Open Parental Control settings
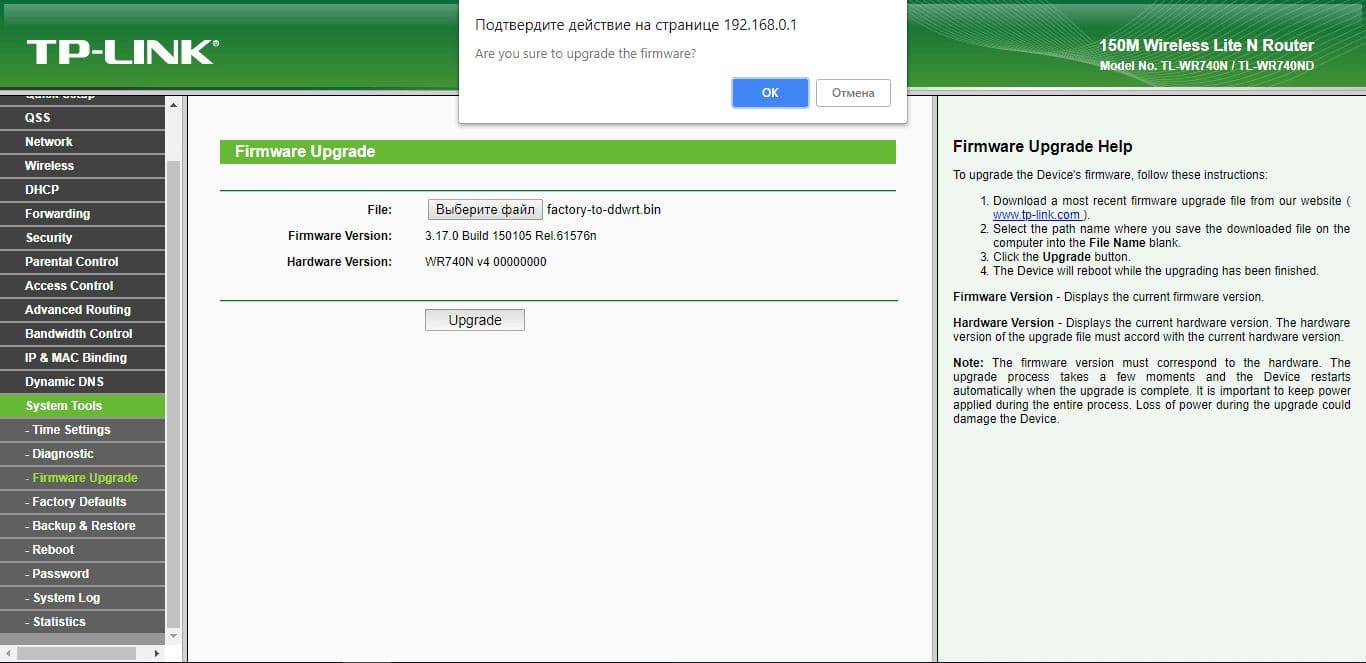This screenshot has height=663, width=1366. pos(82,262)
